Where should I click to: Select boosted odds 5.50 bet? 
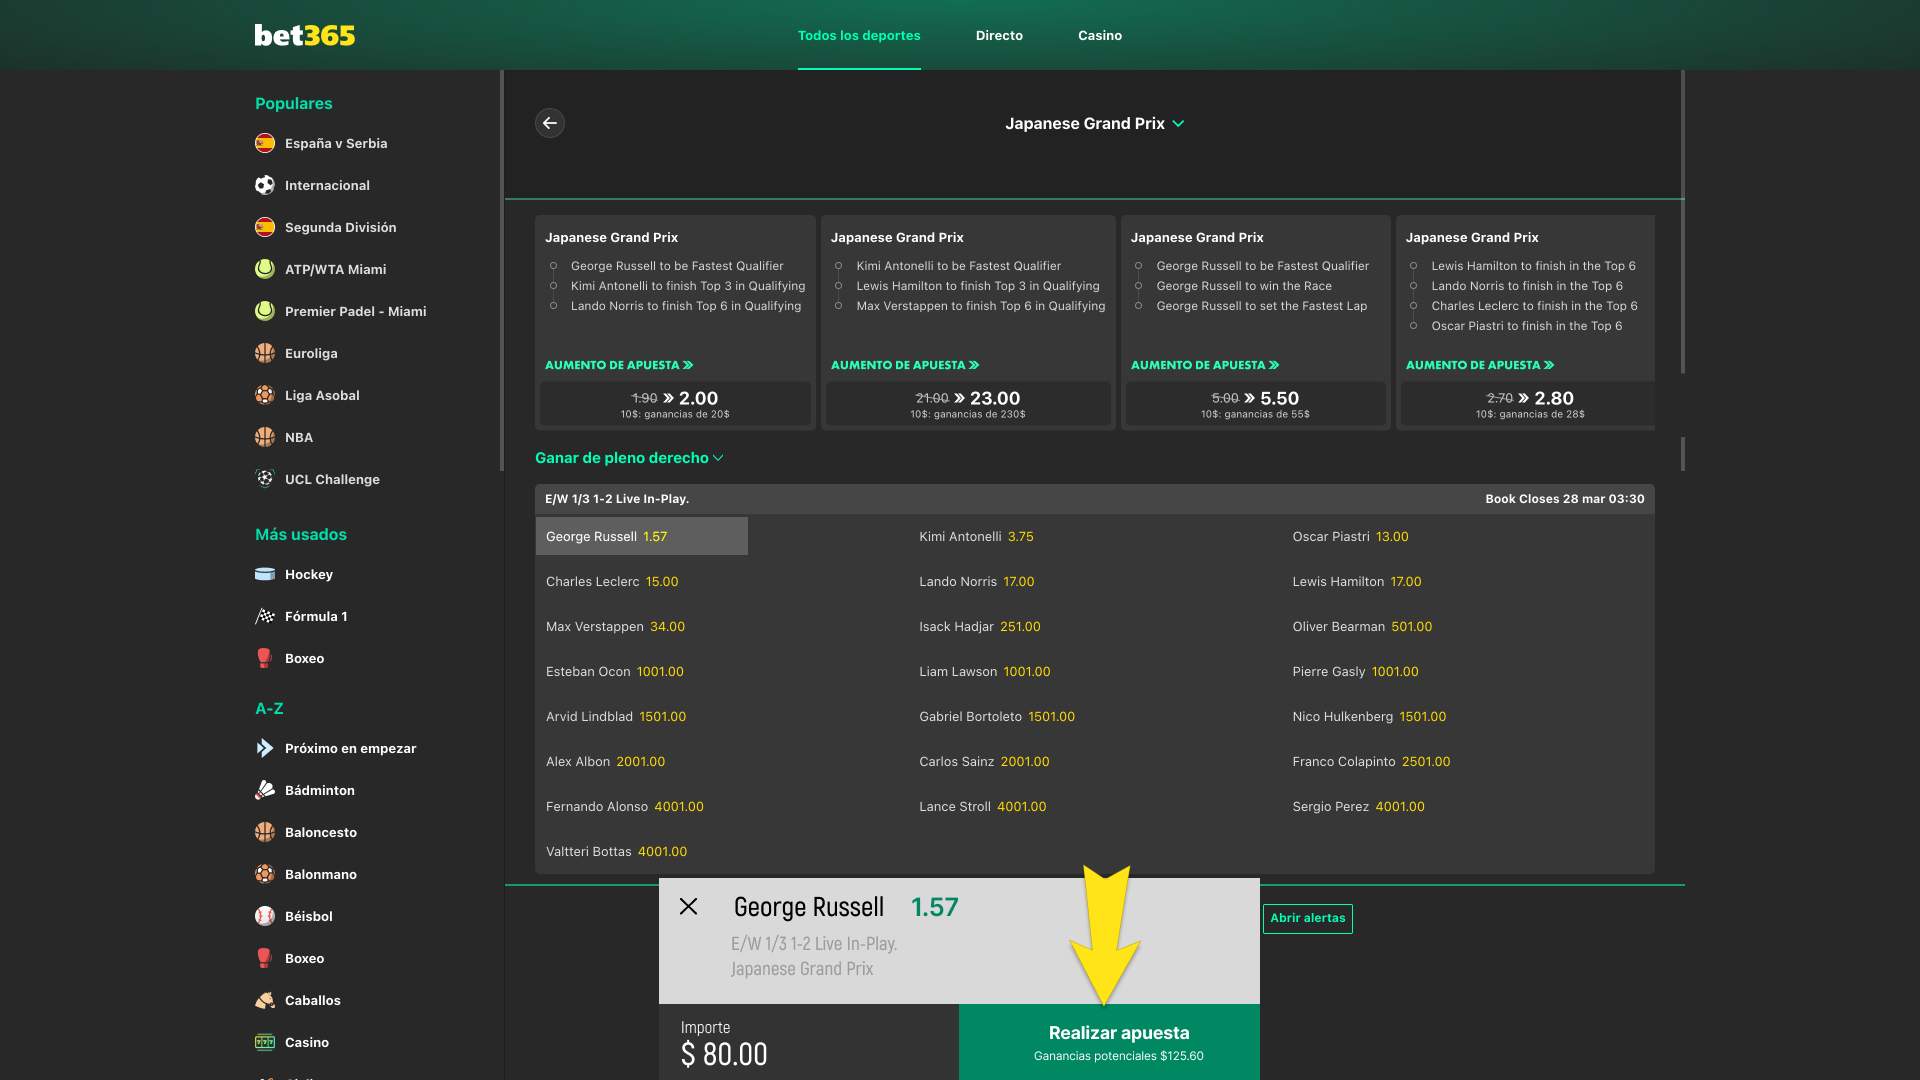(x=1256, y=404)
